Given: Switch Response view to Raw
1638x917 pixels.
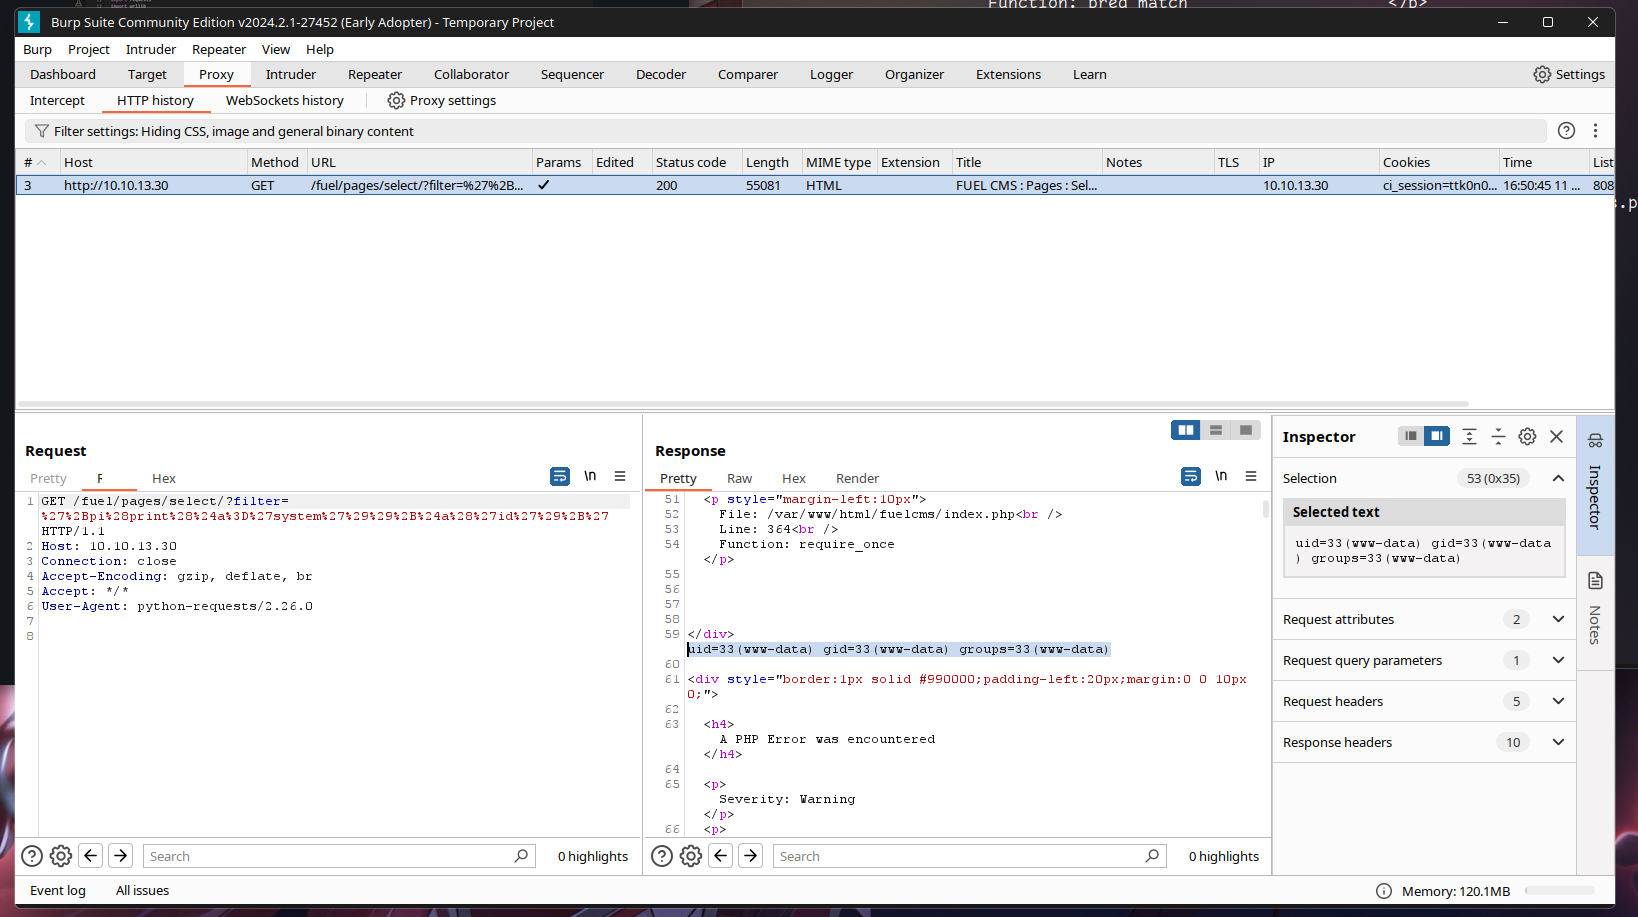Looking at the screenshot, I should (x=739, y=478).
